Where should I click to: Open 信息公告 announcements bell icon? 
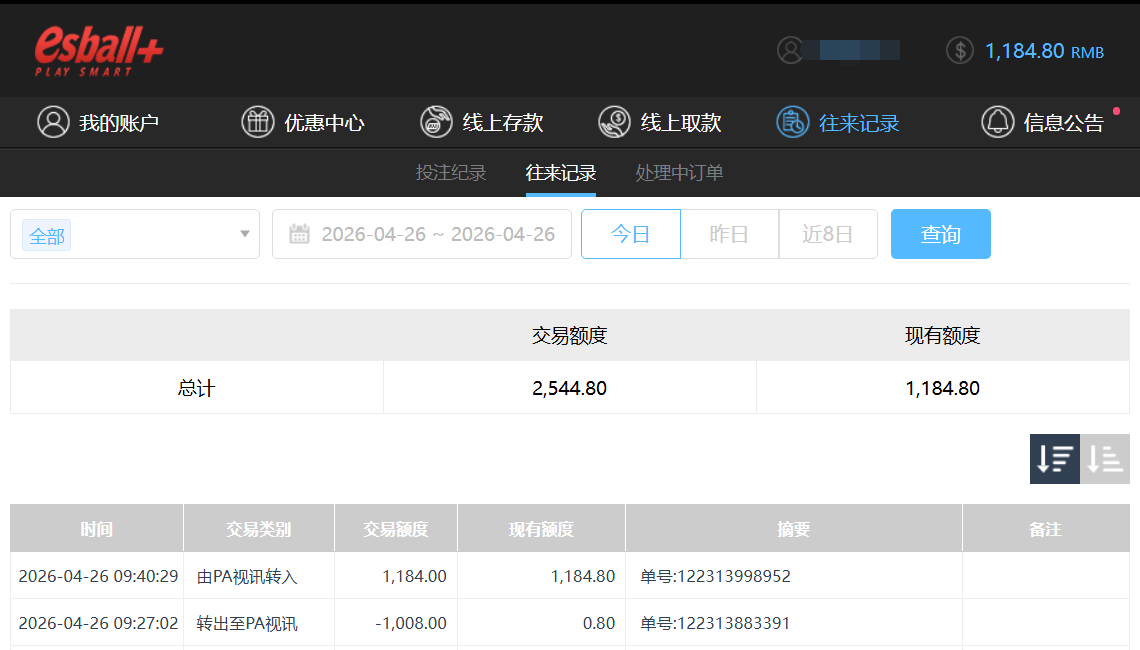pos(997,122)
